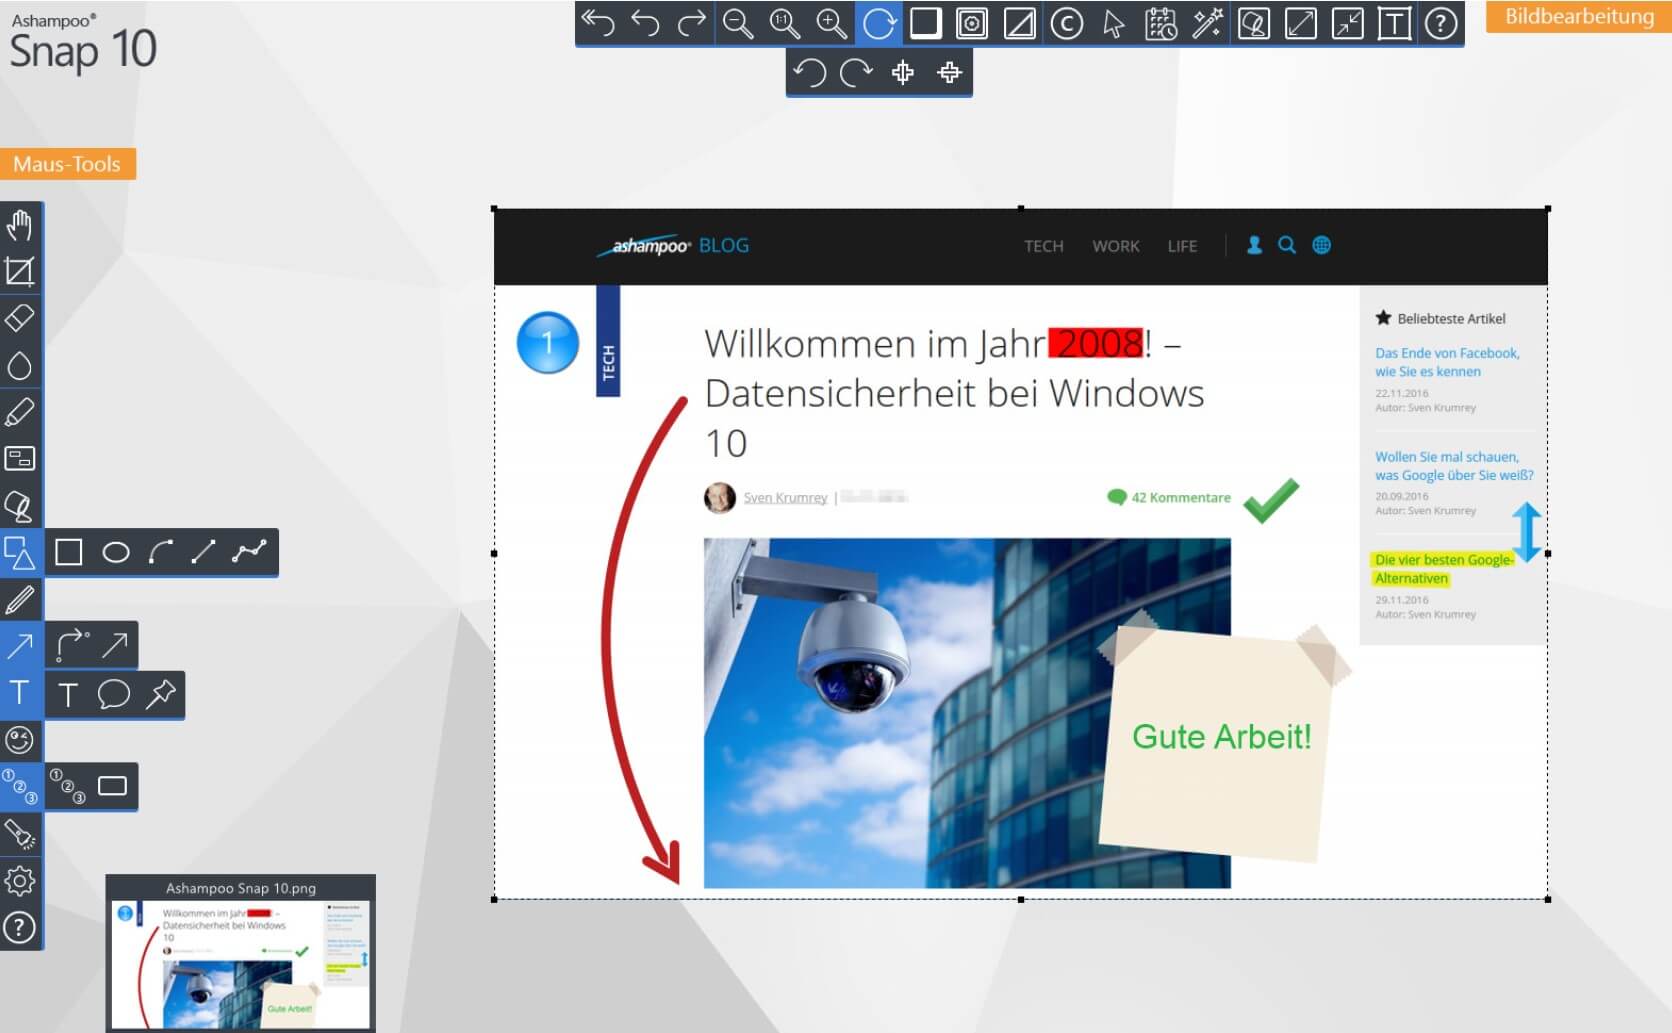Select the highlighter marker tool
The height and width of the screenshot is (1033, 1672).
[x=20, y=412]
